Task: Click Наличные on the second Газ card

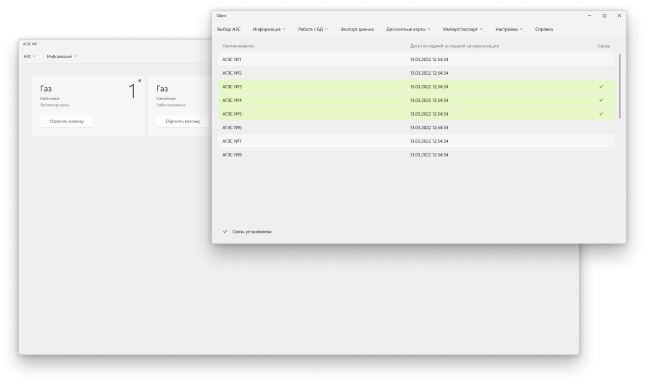Action: 166,99
